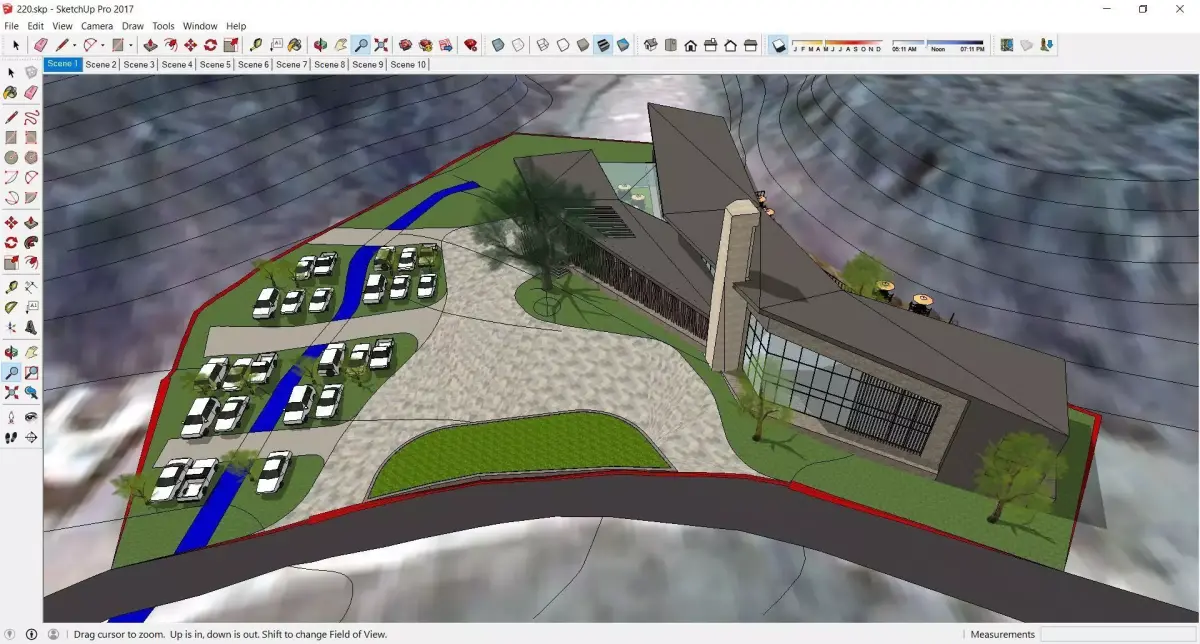
Task: Select the Position Camera tool
Action: click(x=11, y=416)
